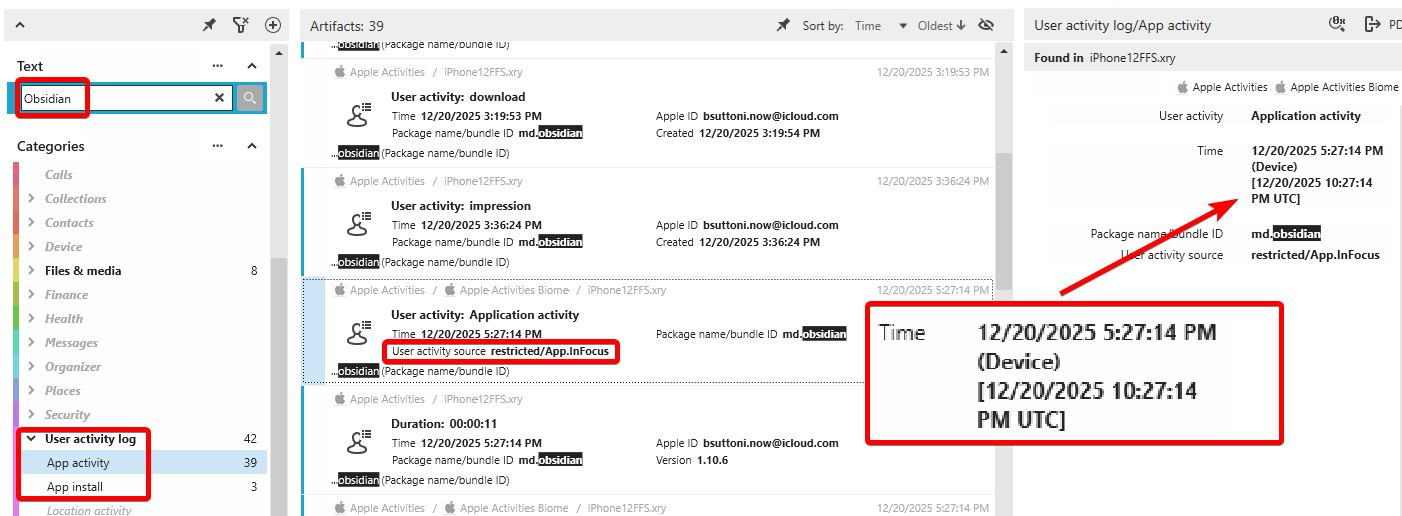Click Version 1.10.6 value
Image resolution: width=1402 pixels, height=516 pixels.
712,460
